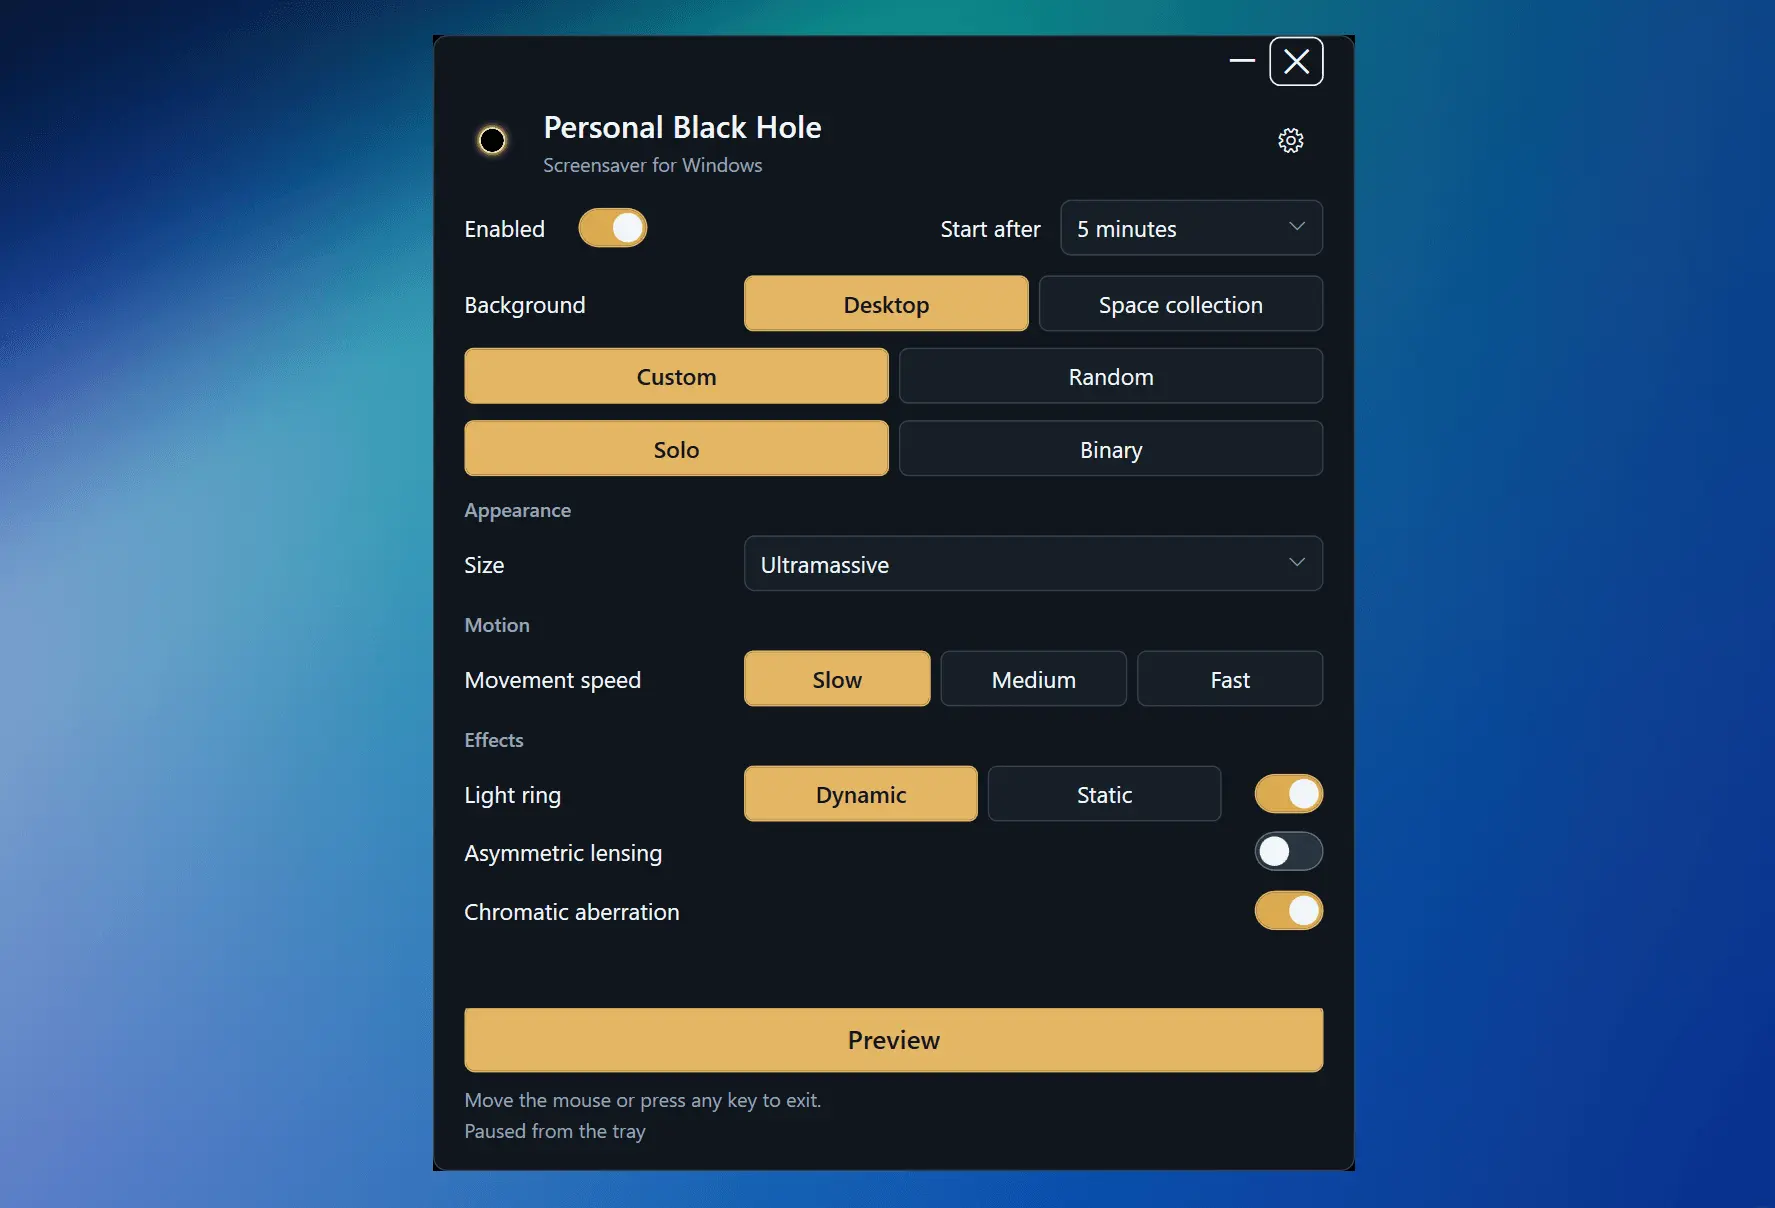Set light ring to Dynamic
The height and width of the screenshot is (1208, 1775).
point(861,794)
